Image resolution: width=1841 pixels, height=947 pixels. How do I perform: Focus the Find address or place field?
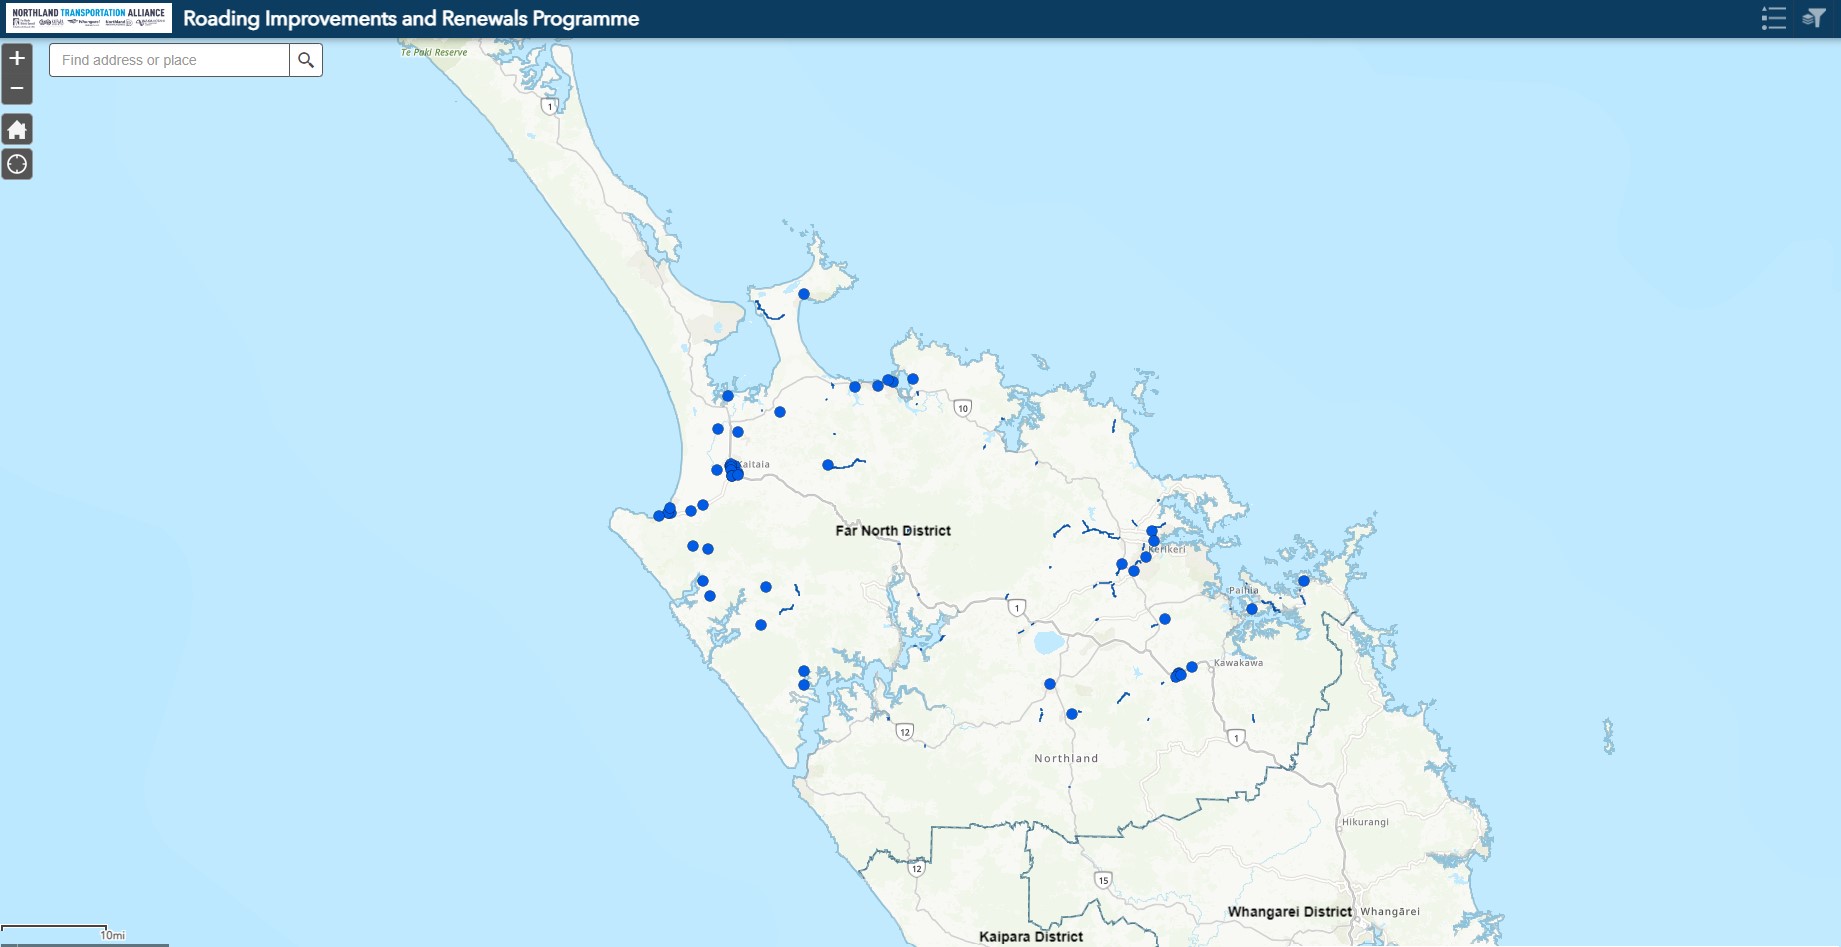(169, 60)
